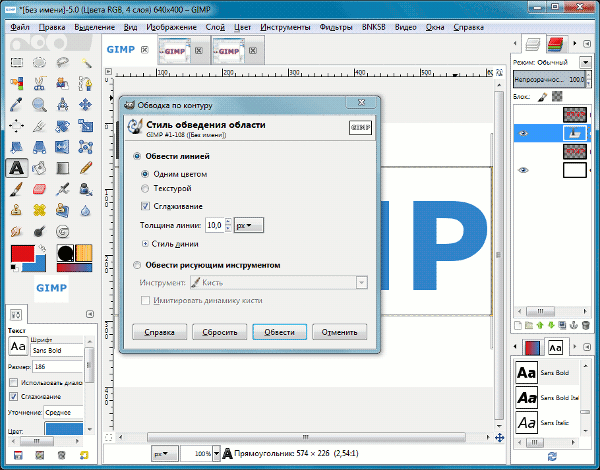Image resolution: width=600 pixels, height=470 pixels.
Task: Select the Ellipse Select tool
Action: [x=39, y=62]
